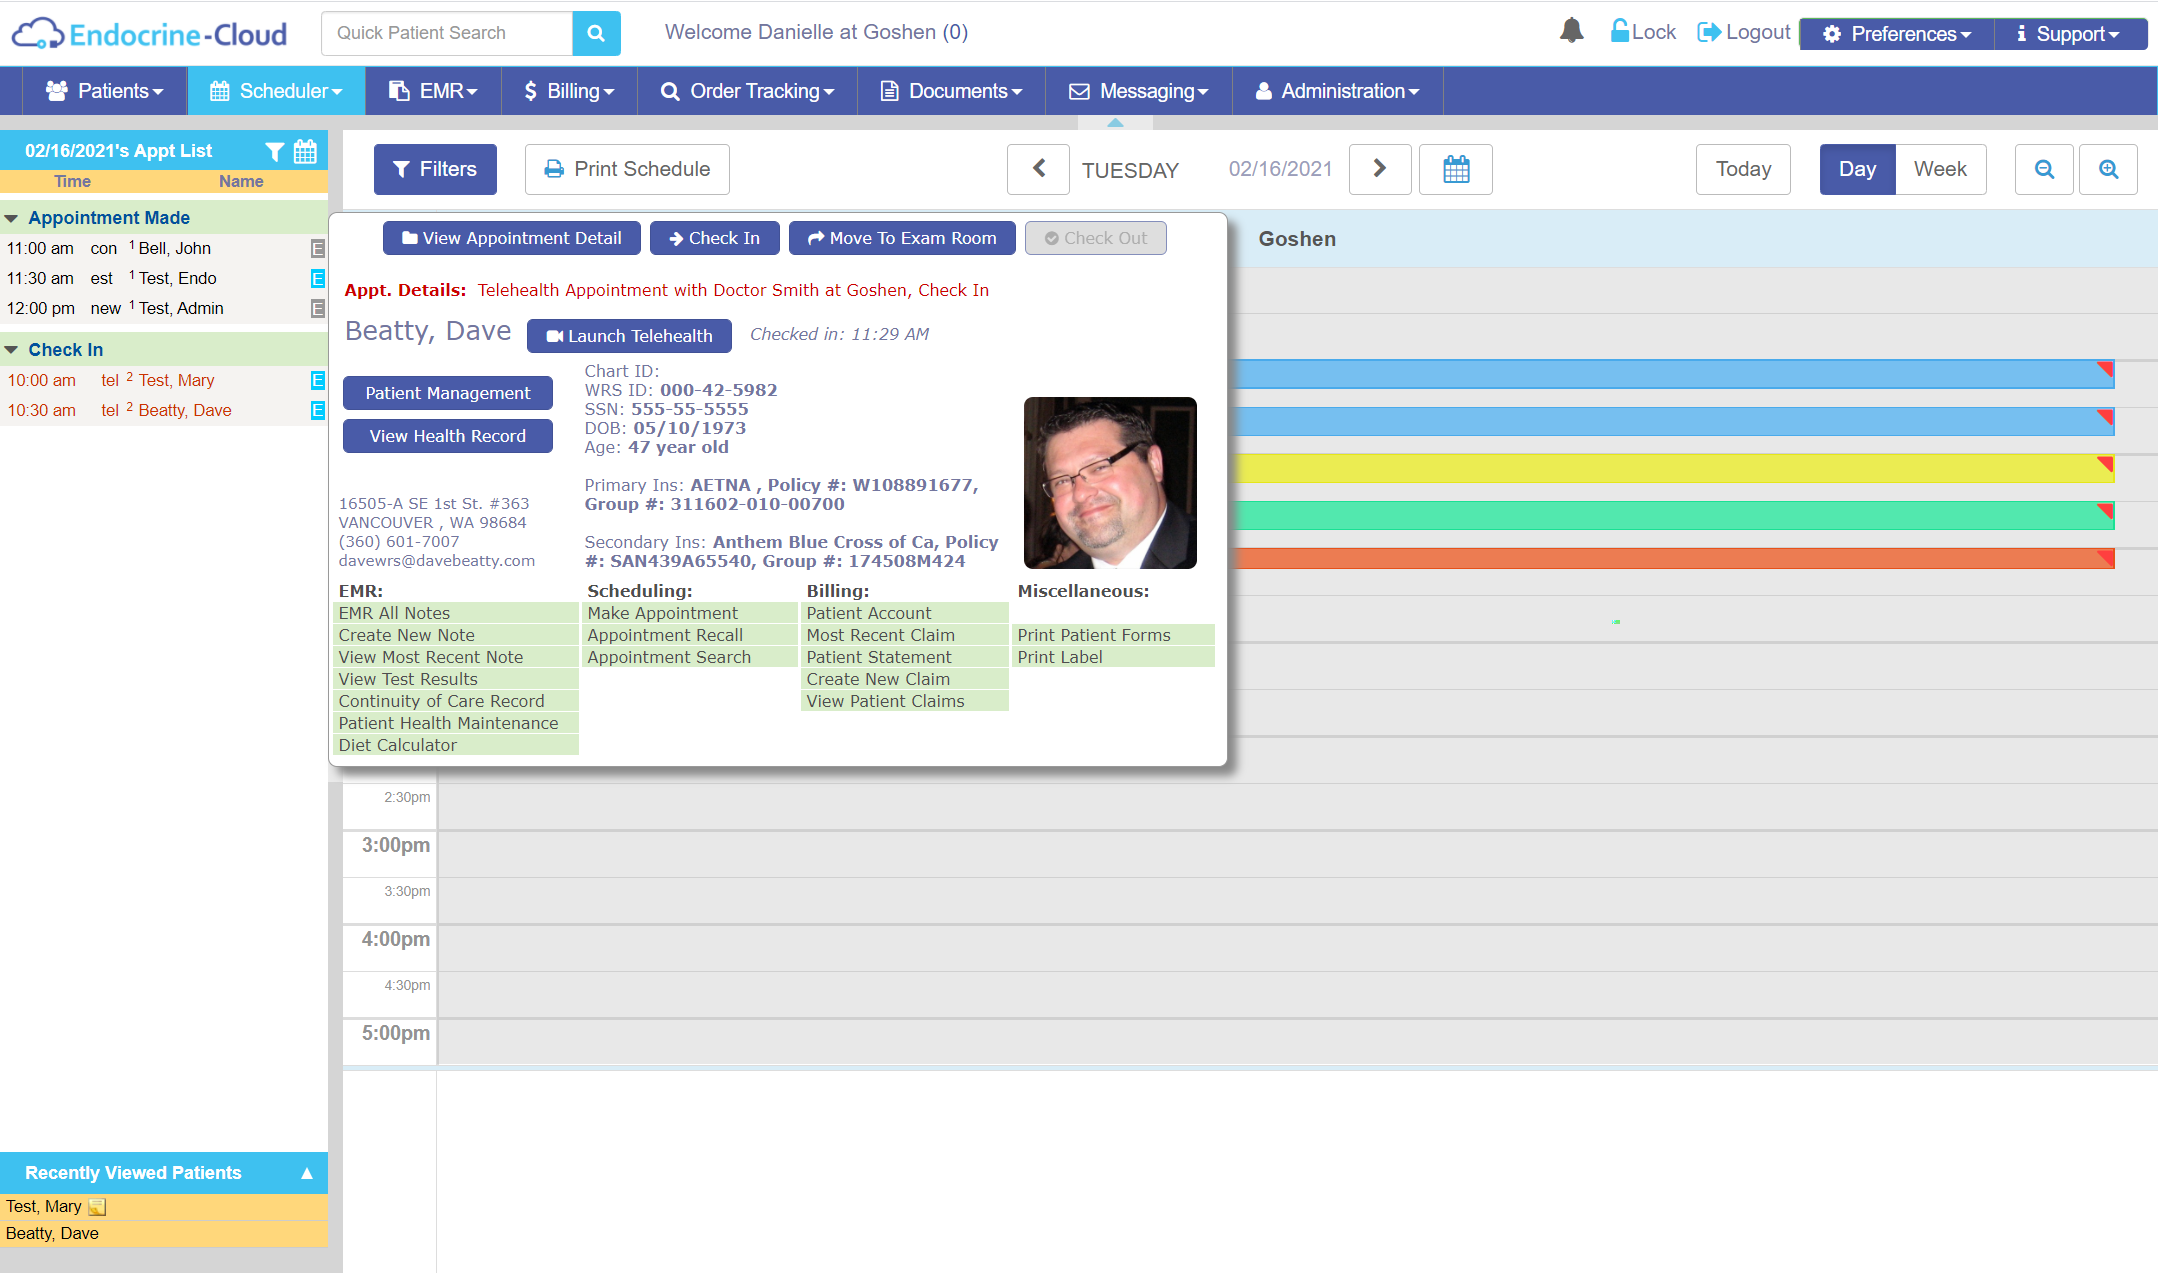Screen dimensions: 2158x1273
Task: Click the quick patient search magnifier button
Action: click(x=596, y=33)
